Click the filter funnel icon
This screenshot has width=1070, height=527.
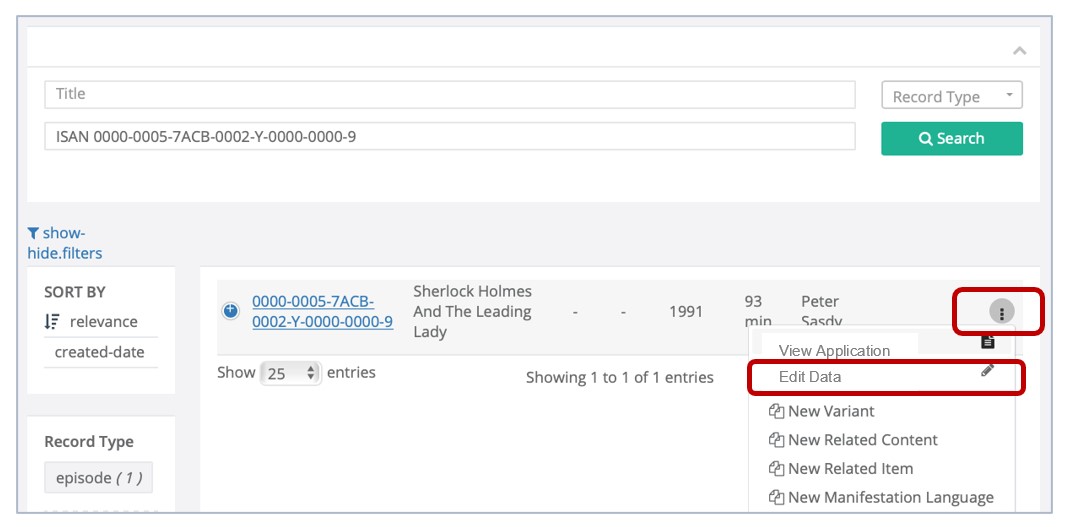pyautogui.click(x=33, y=233)
